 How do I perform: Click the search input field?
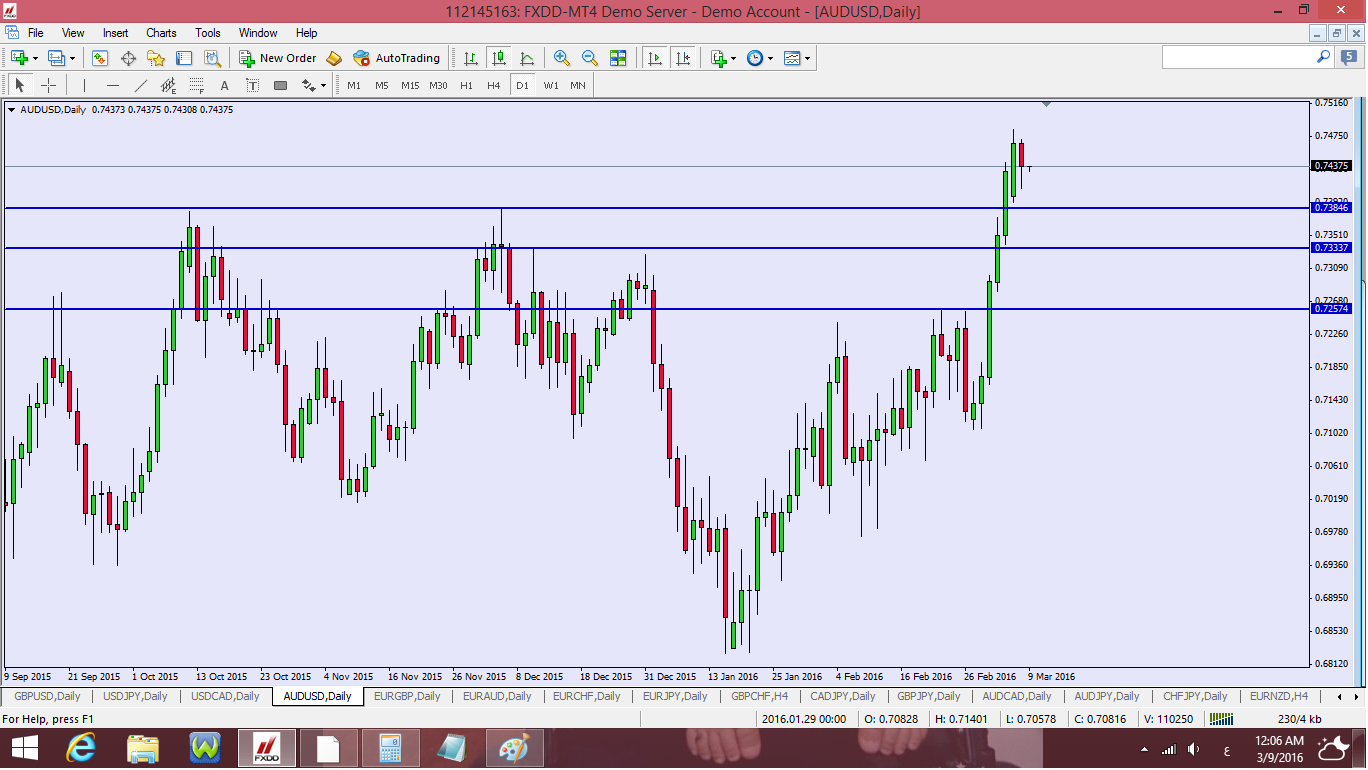click(1238, 58)
